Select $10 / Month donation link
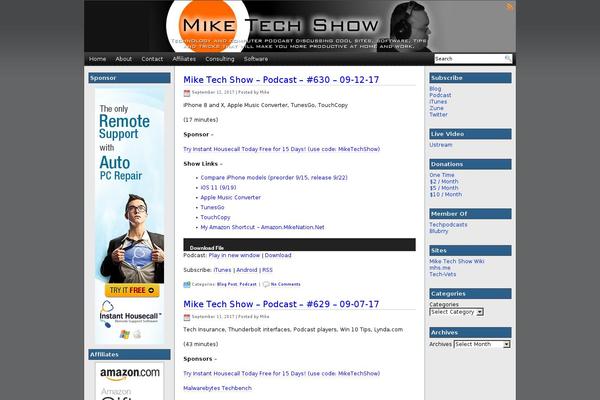600x400 pixels. point(446,194)
